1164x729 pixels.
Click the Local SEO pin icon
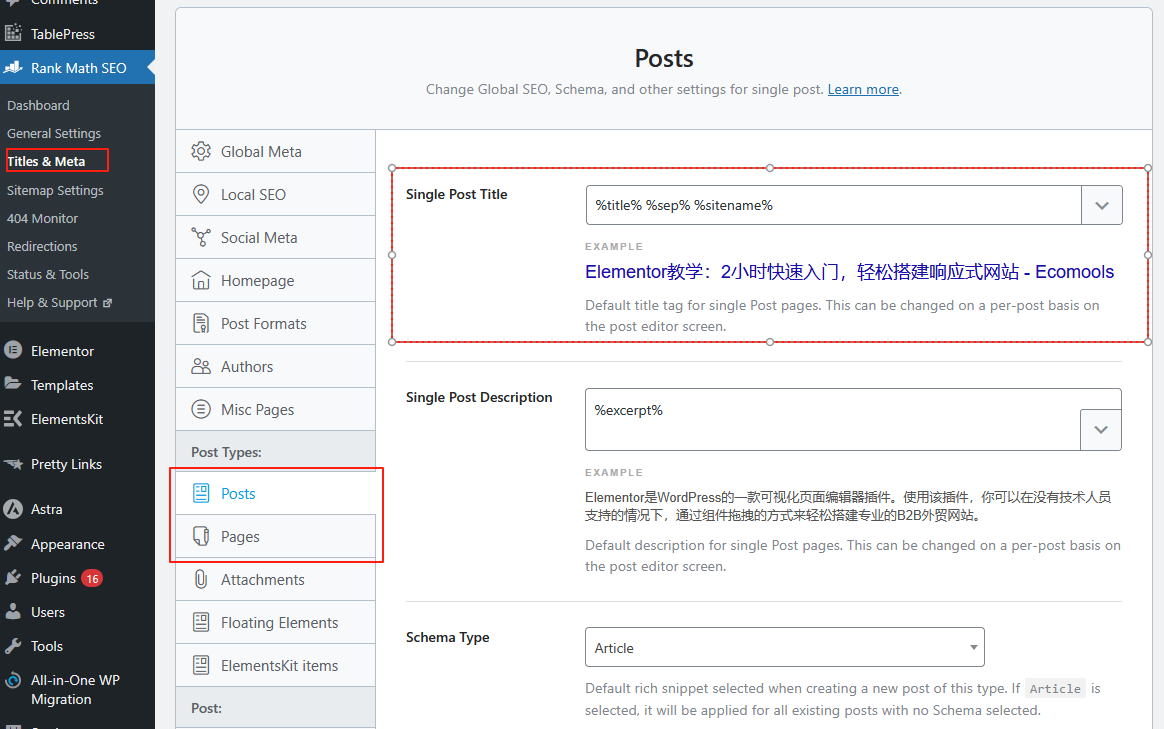coord(201,195)
